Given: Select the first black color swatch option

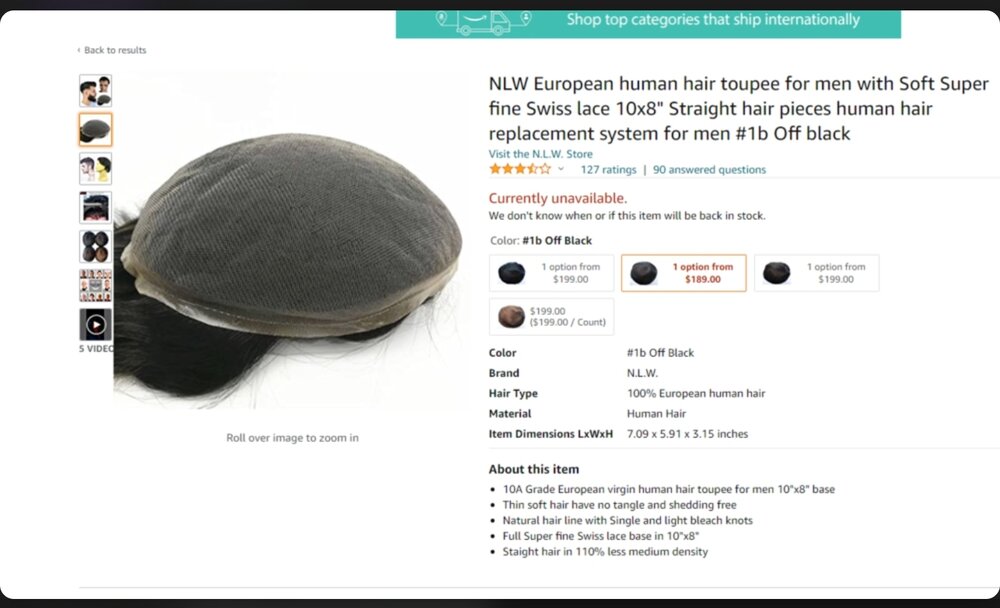Looking at the screenshot, I should pyautogui.click(x=552, y=273).
